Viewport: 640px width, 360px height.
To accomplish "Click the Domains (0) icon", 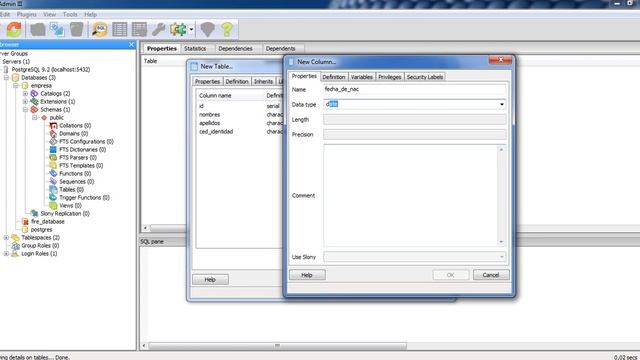I will tap(53, 133).
